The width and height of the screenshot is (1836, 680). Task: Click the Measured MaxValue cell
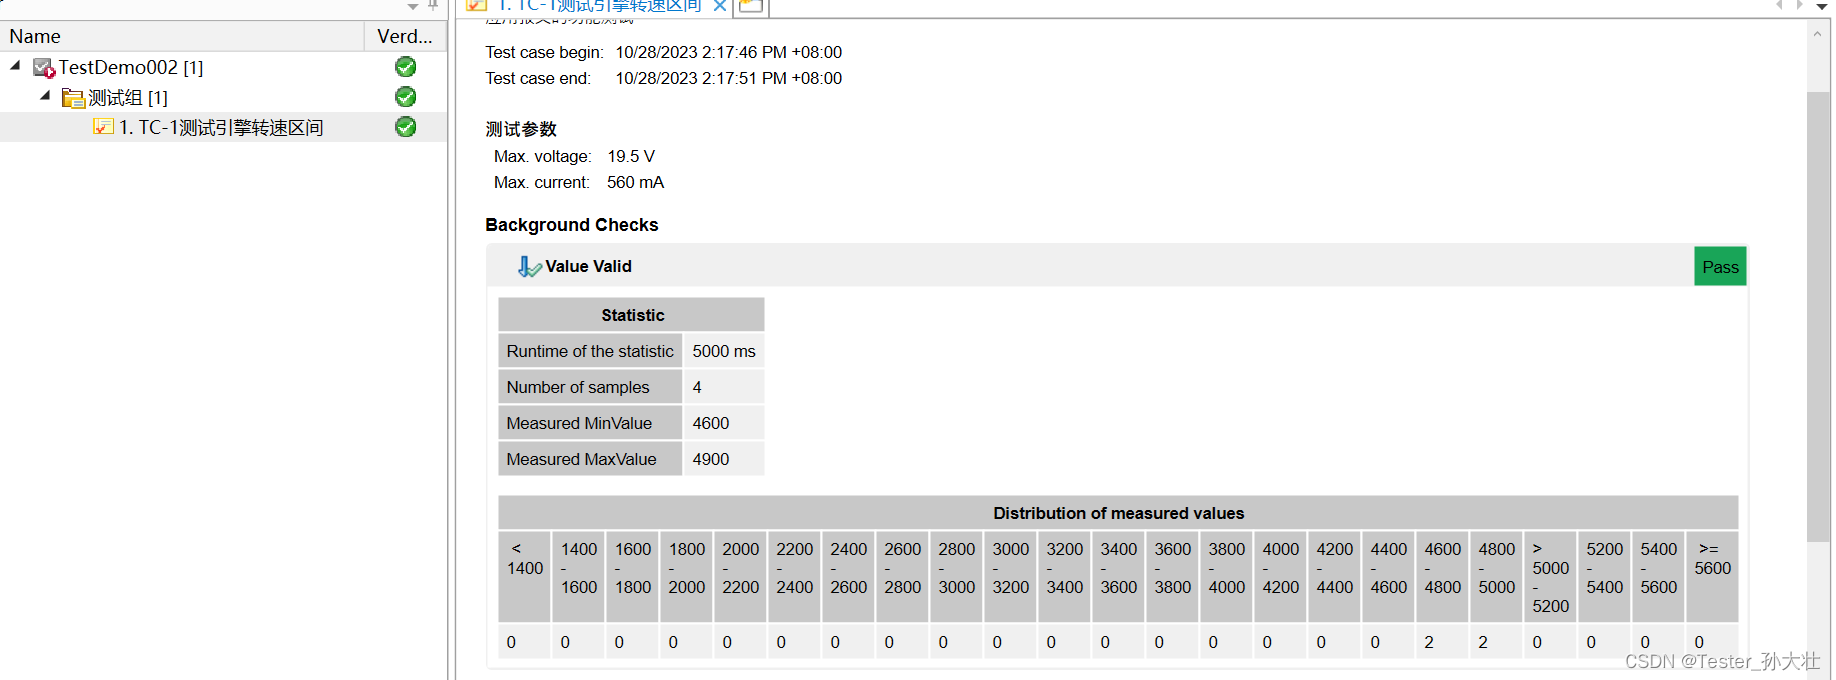(590, 459)
